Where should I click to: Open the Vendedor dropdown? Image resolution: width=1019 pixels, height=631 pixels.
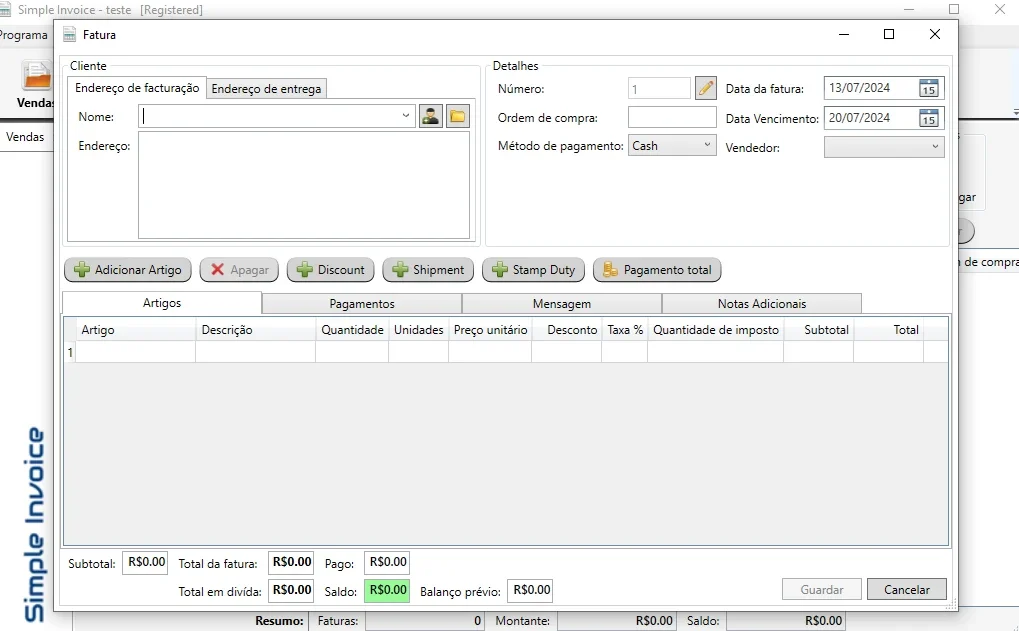884,147
